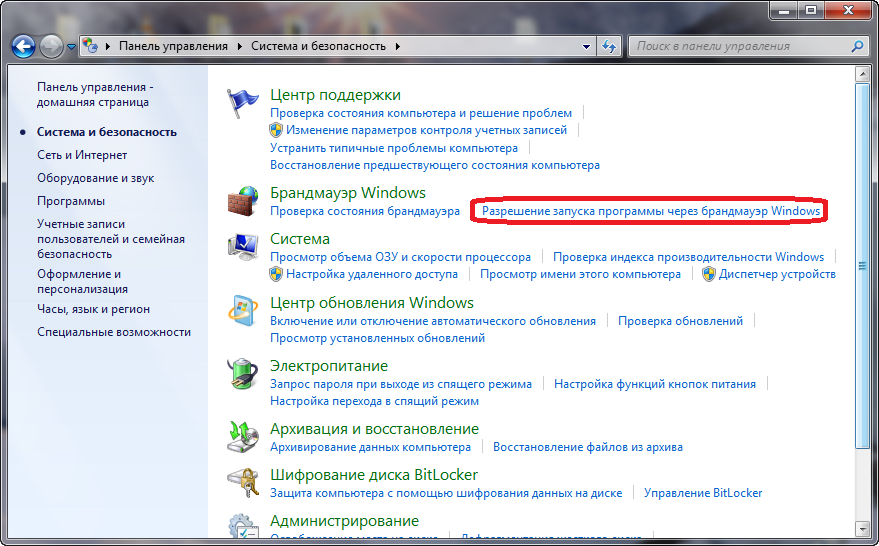Open Проверка индекса производительности Windows
879x546 pixels.
click(x=688, y=257)
